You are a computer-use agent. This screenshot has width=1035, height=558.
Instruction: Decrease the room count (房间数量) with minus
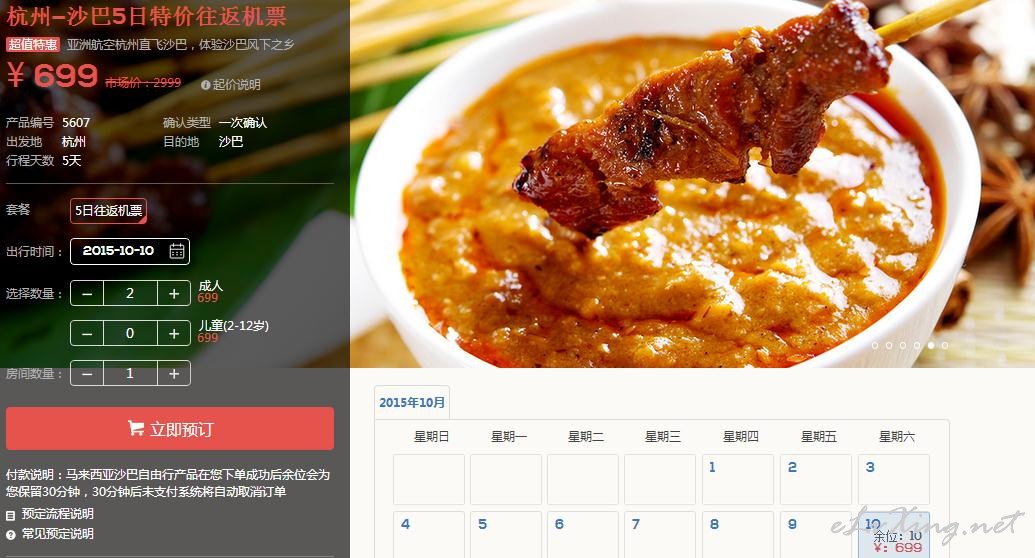pos(87,374)
